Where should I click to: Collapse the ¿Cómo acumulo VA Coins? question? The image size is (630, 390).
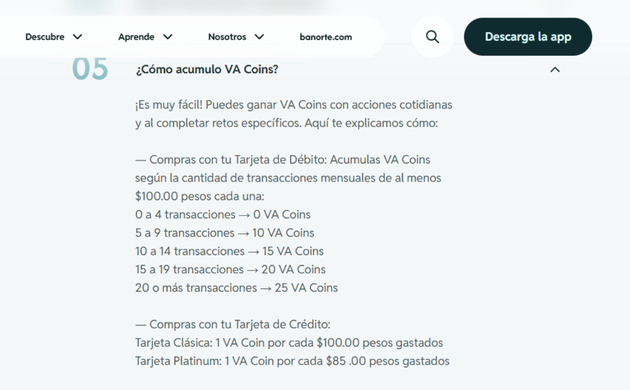click(x=555, y=69)
